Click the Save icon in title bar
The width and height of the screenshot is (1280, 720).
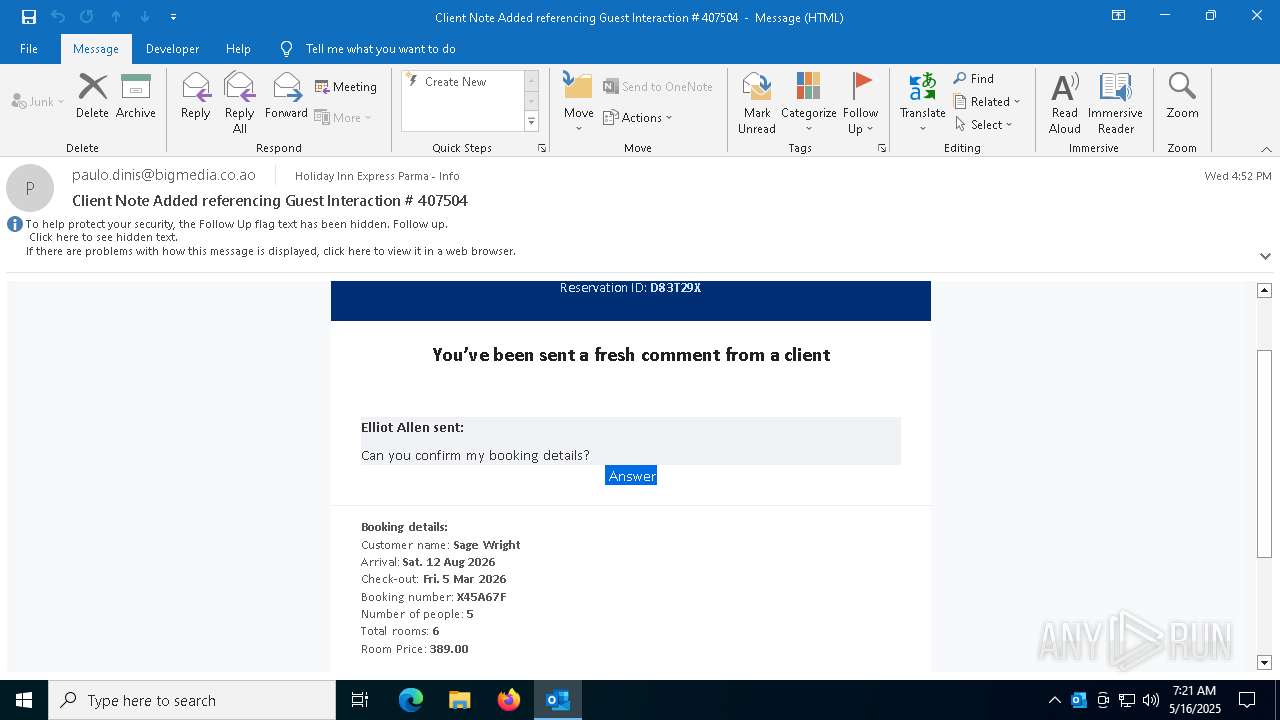[29, 17]
